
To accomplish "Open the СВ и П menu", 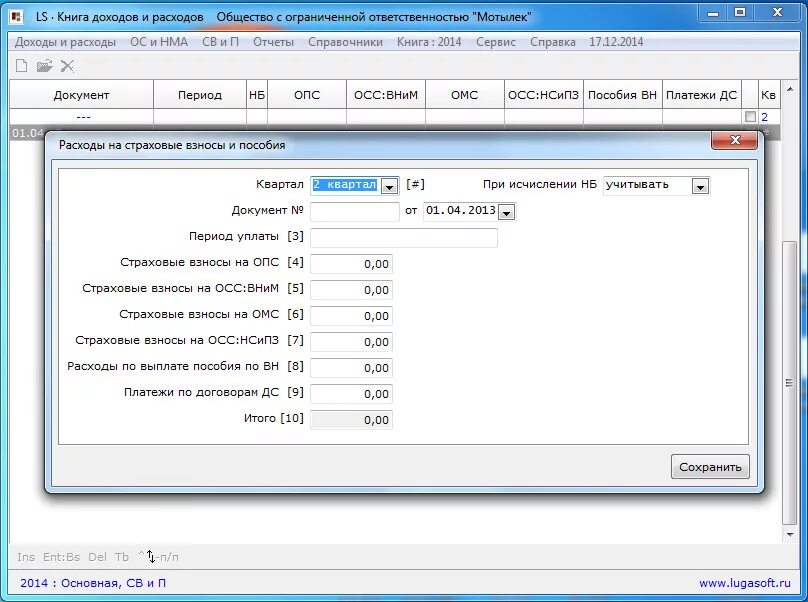I will tap(221, 42).
